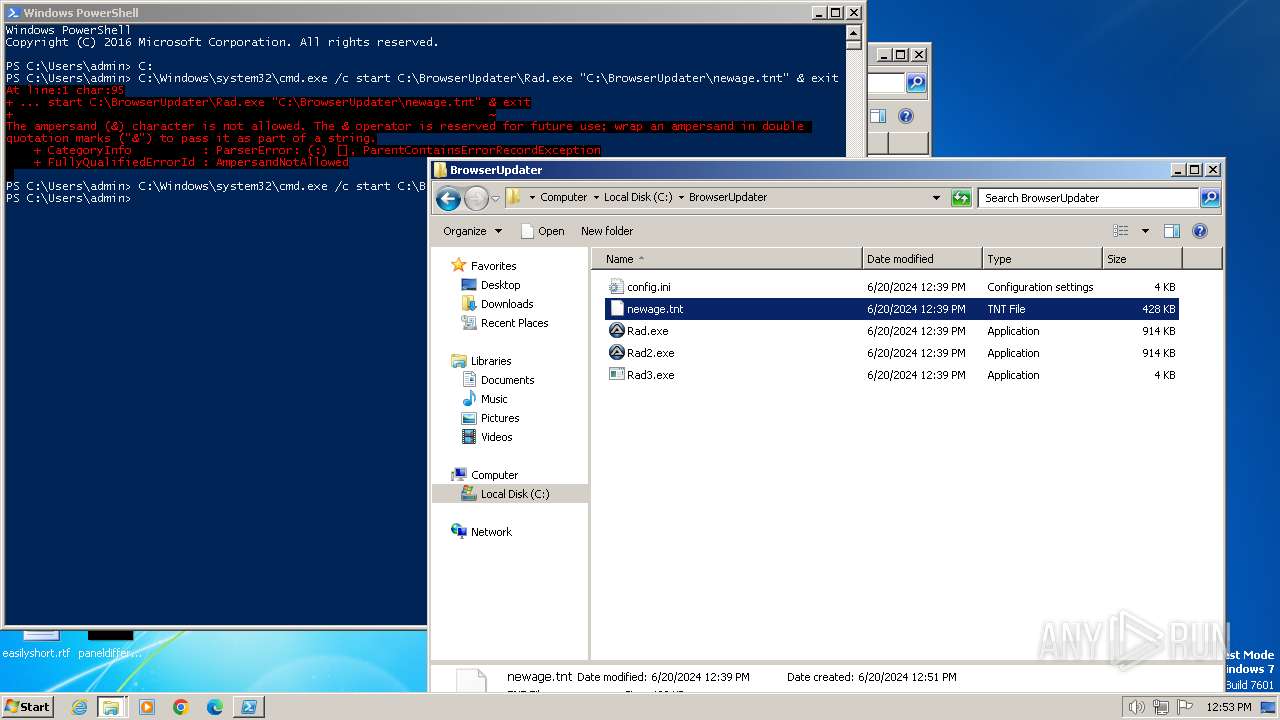Open the Organize dropdown menu
The image size is (1280, 720).
[x=473, y=231]
